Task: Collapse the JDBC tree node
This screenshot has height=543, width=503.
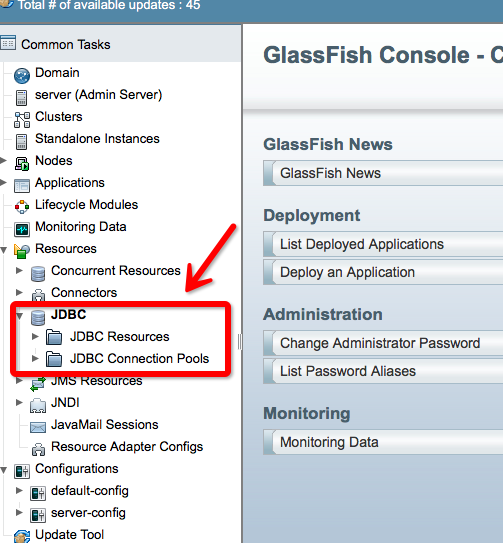Action: (19, 315)
